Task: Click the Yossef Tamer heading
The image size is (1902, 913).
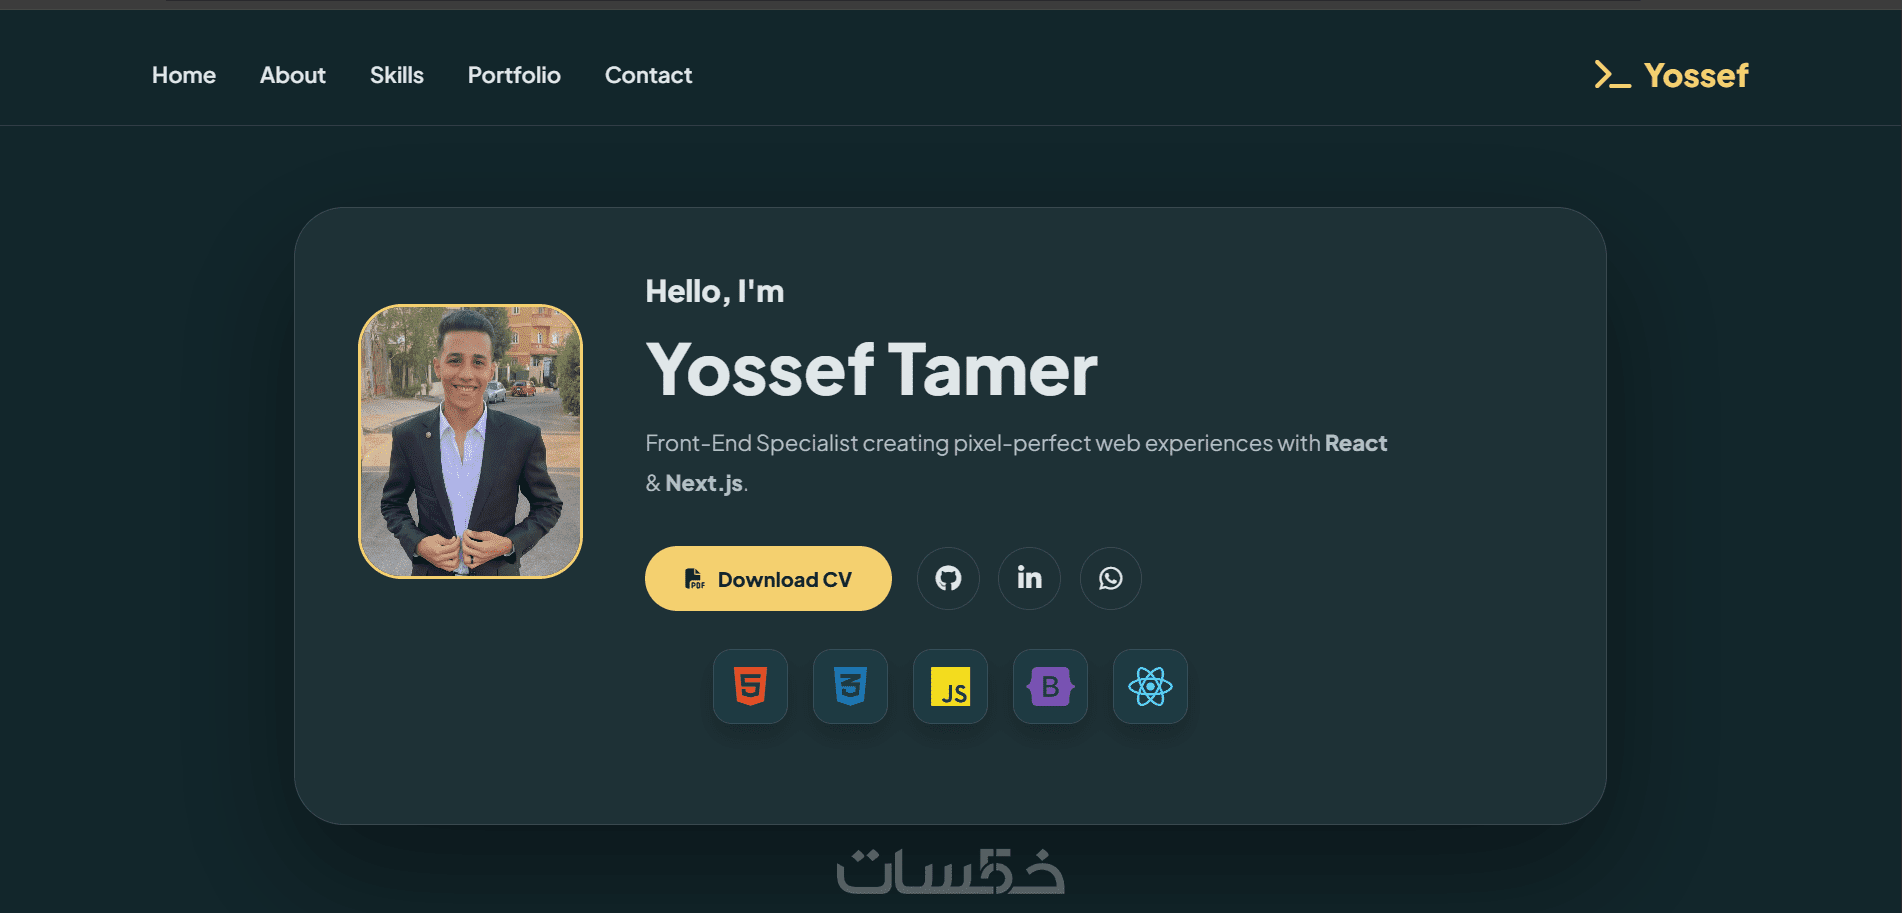Action: click(871, 370)
